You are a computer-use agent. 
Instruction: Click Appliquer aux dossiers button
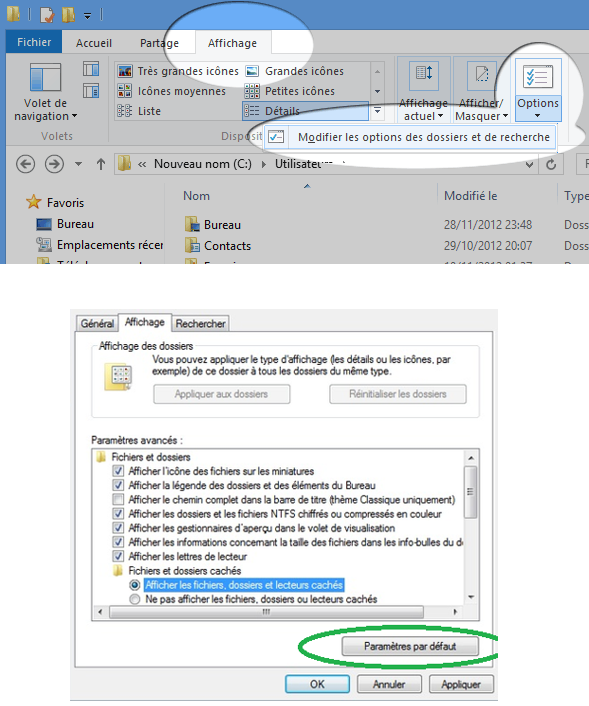pos(222,394)
